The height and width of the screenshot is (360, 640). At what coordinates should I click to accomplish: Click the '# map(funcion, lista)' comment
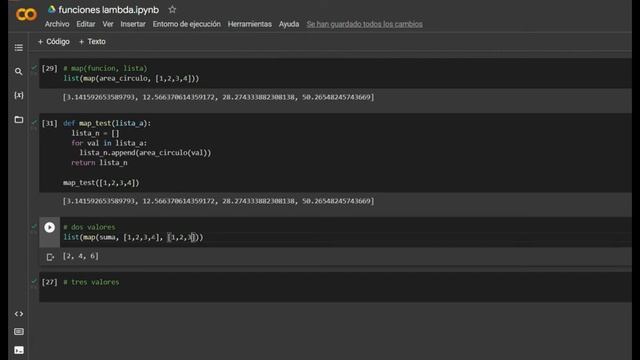click(x=105, y=68)
